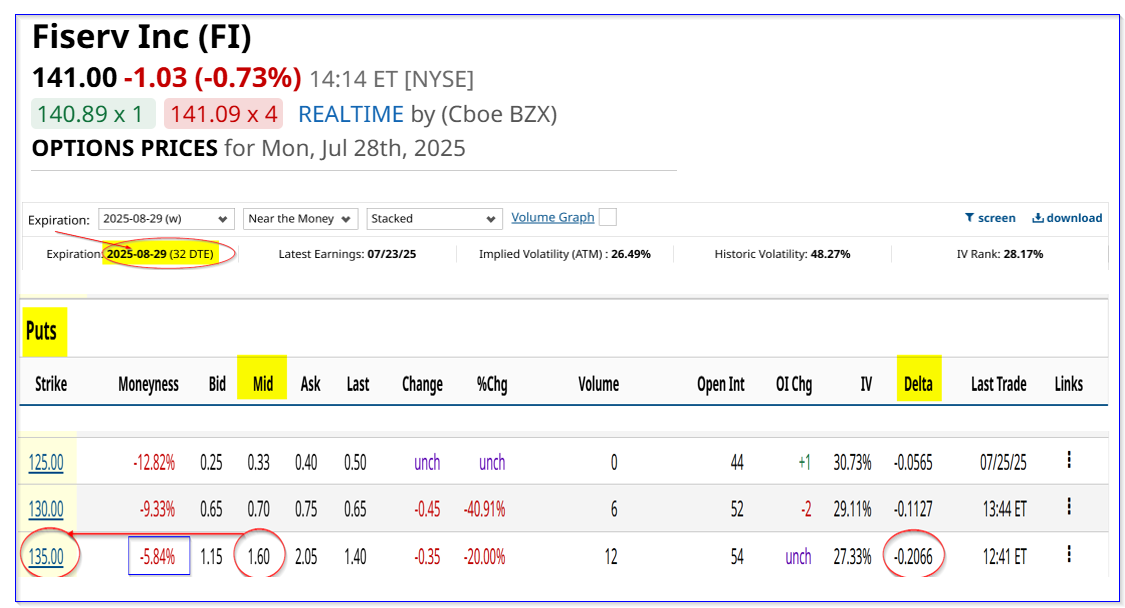
Task: Click the Fiserv Inc (FI) title
Action: pos(142,37)
